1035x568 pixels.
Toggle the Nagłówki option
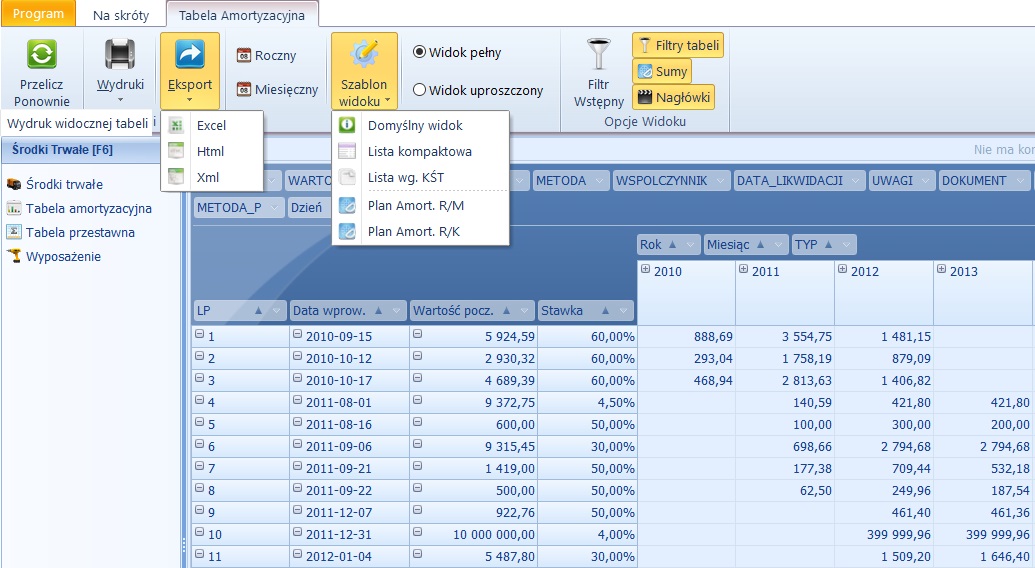[674, 97]
